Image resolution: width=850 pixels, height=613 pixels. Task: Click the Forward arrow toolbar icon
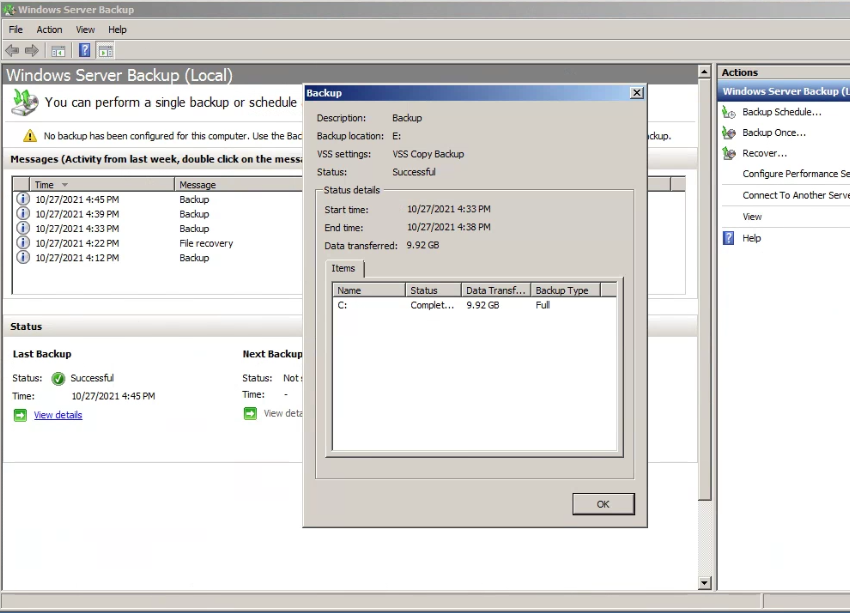coord(32,51)
